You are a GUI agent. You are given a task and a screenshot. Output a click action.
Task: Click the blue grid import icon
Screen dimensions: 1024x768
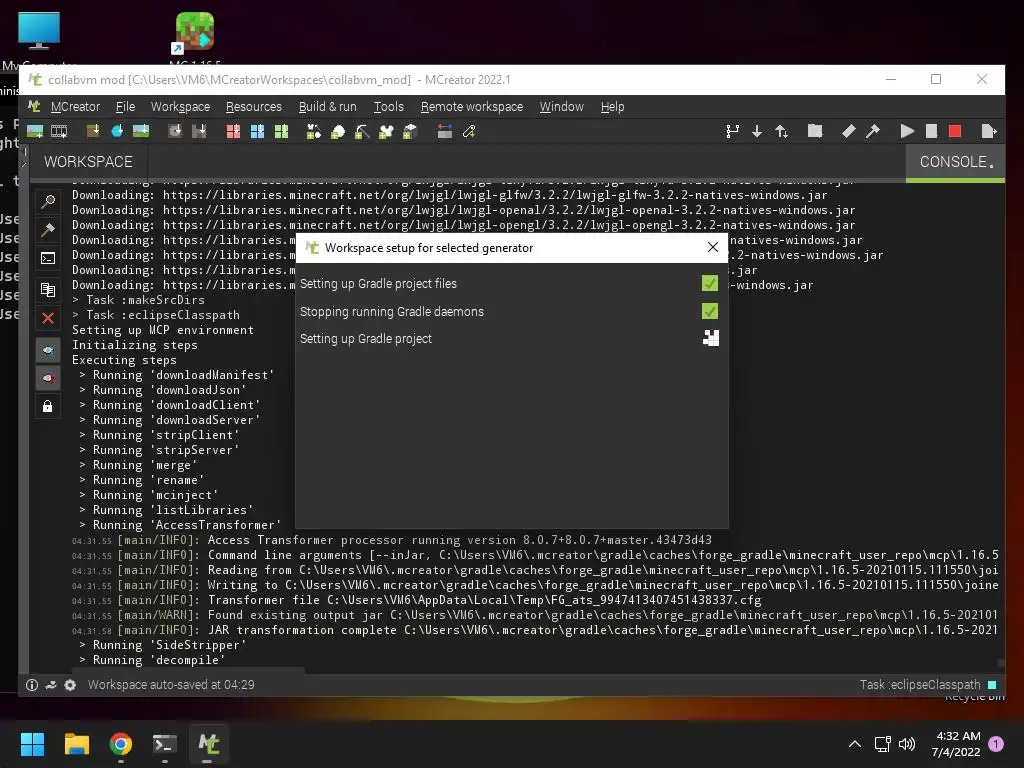click(x=257, y=132)
